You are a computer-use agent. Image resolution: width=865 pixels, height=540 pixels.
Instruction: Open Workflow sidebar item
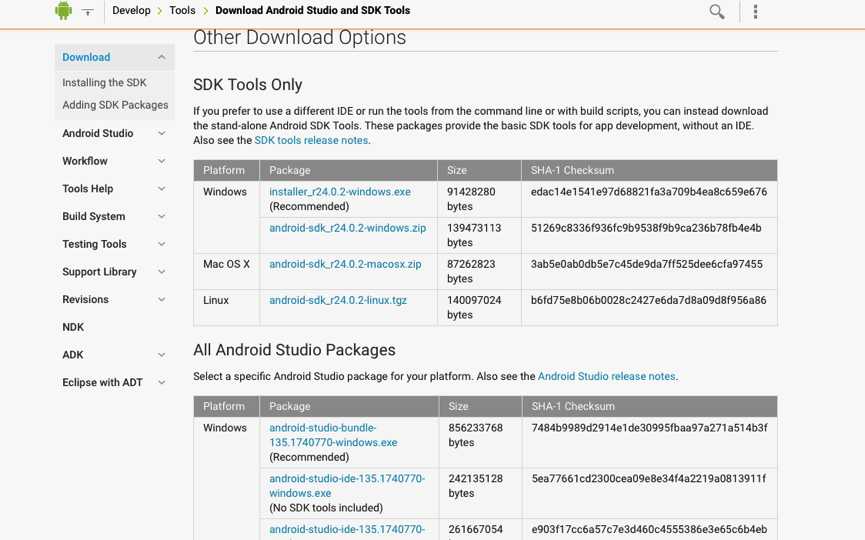[x=85, y=161]
